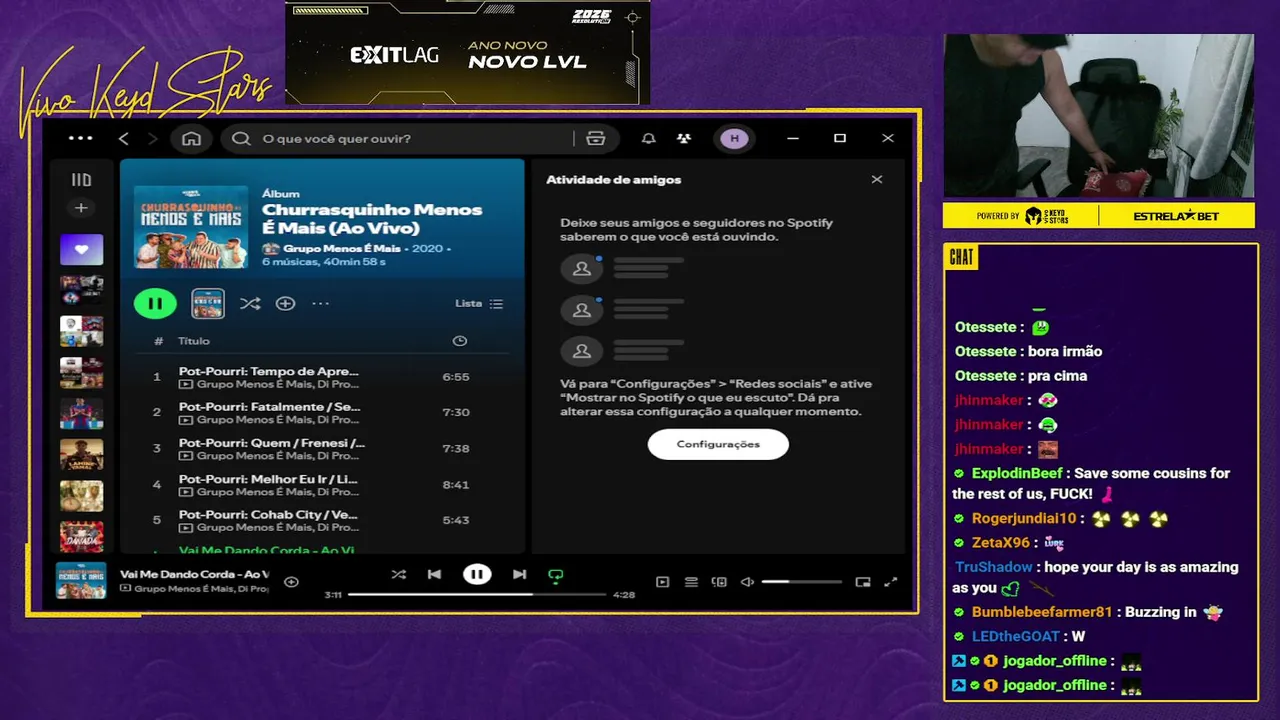Skip to the next track
Viewport: 1280px width, 720px height.
pyautogui.click(x=519, y=574)
